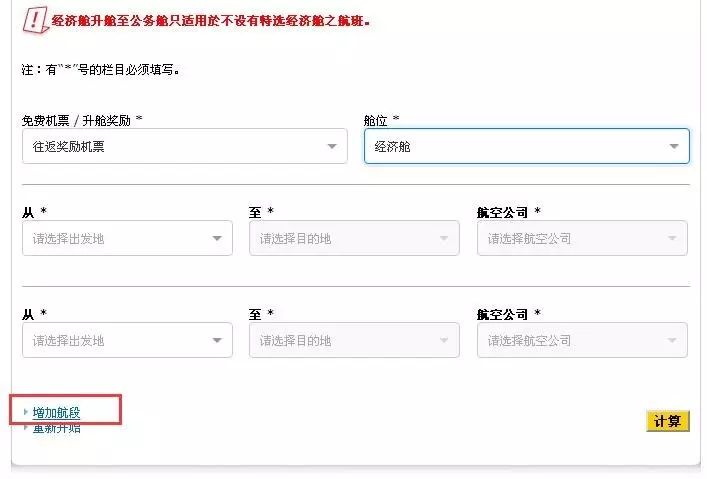
Task: Open the 舱位 dropdown showing 经济舱
Action: pos(527,146)
